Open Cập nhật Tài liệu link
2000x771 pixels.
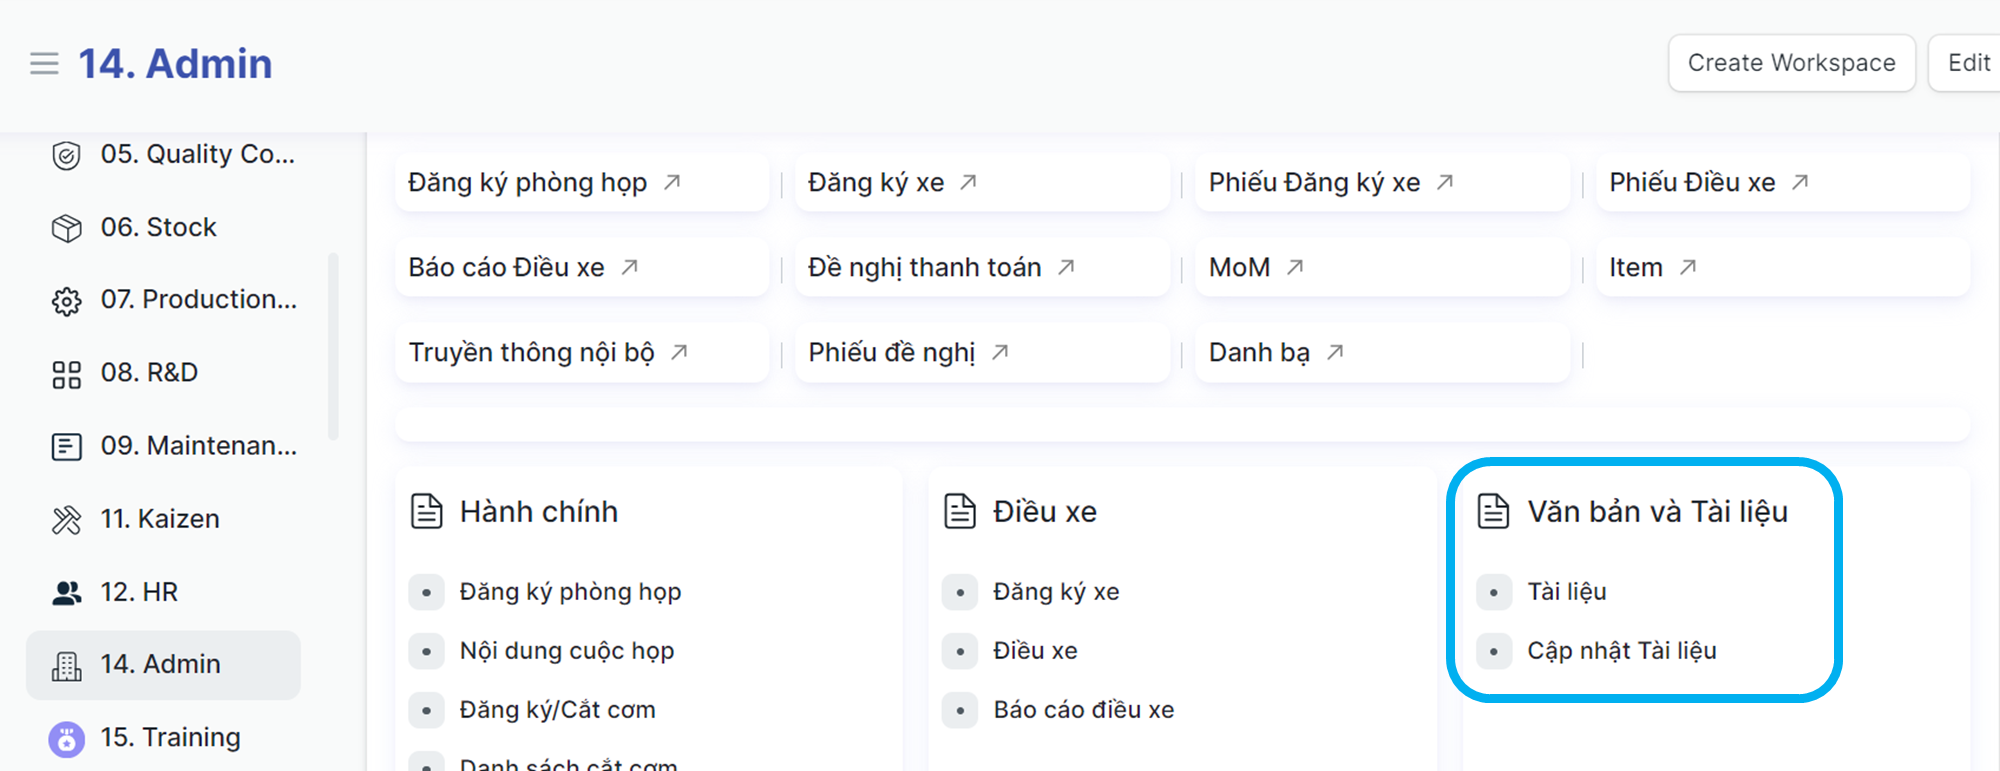(1621, 651)
